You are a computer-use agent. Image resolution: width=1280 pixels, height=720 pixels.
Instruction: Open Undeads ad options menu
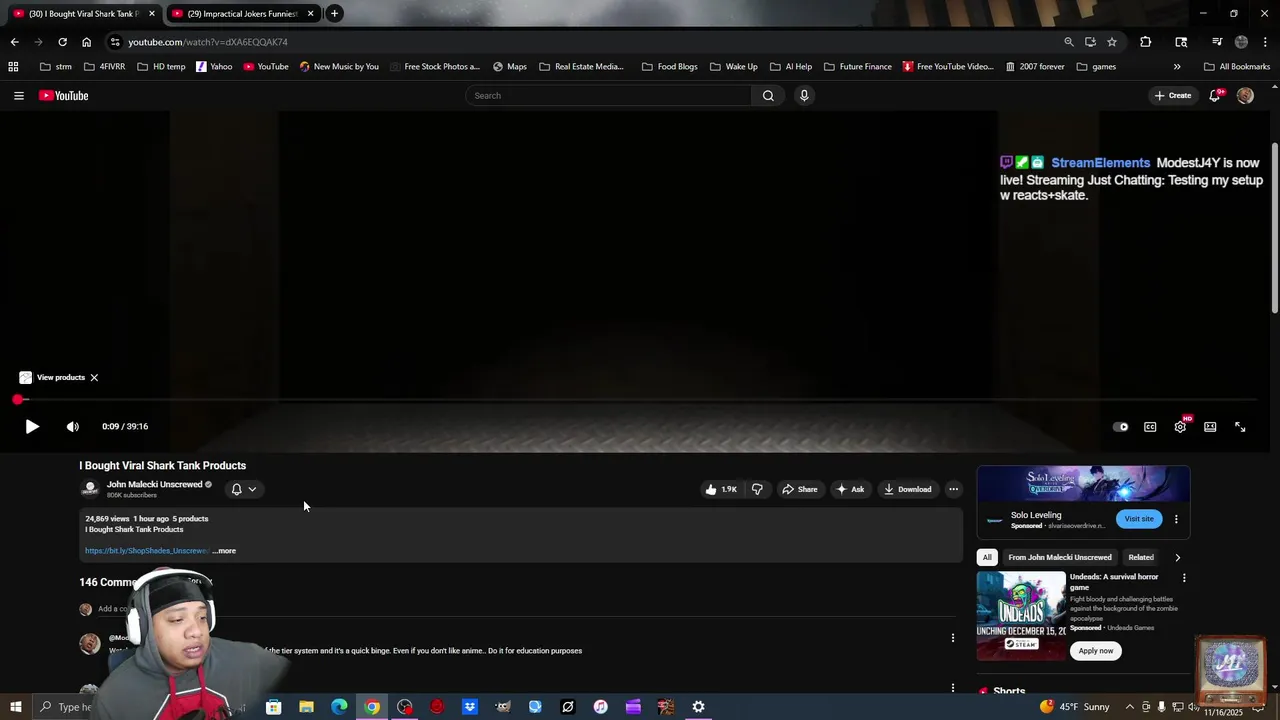pos(1184,578)
